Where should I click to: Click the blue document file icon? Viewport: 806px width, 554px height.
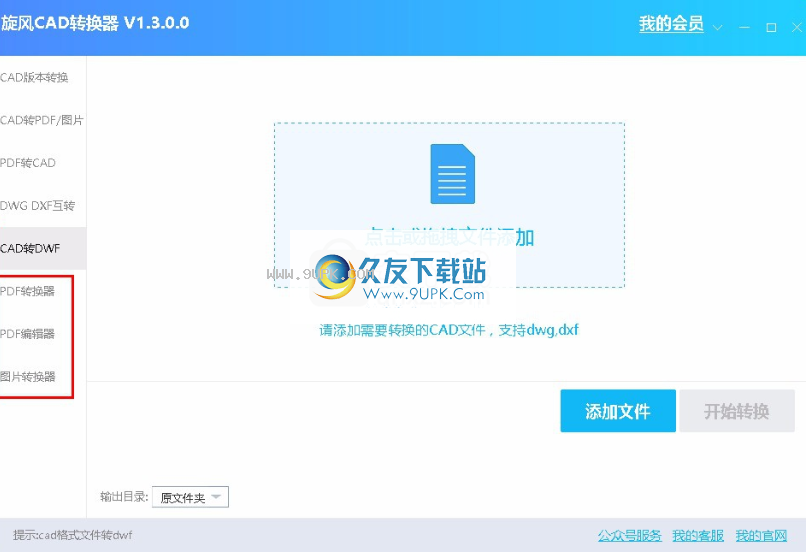click(452, 174)
